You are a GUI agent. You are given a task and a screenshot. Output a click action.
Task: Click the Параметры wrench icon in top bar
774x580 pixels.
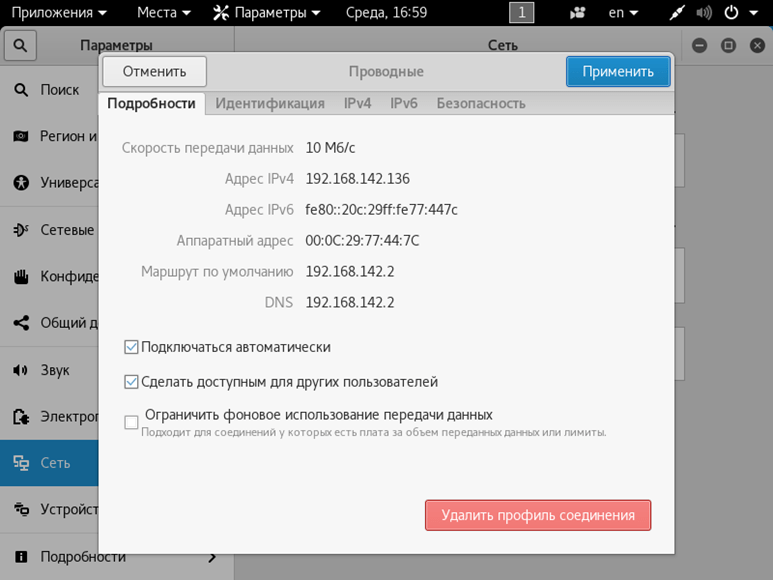221,13
